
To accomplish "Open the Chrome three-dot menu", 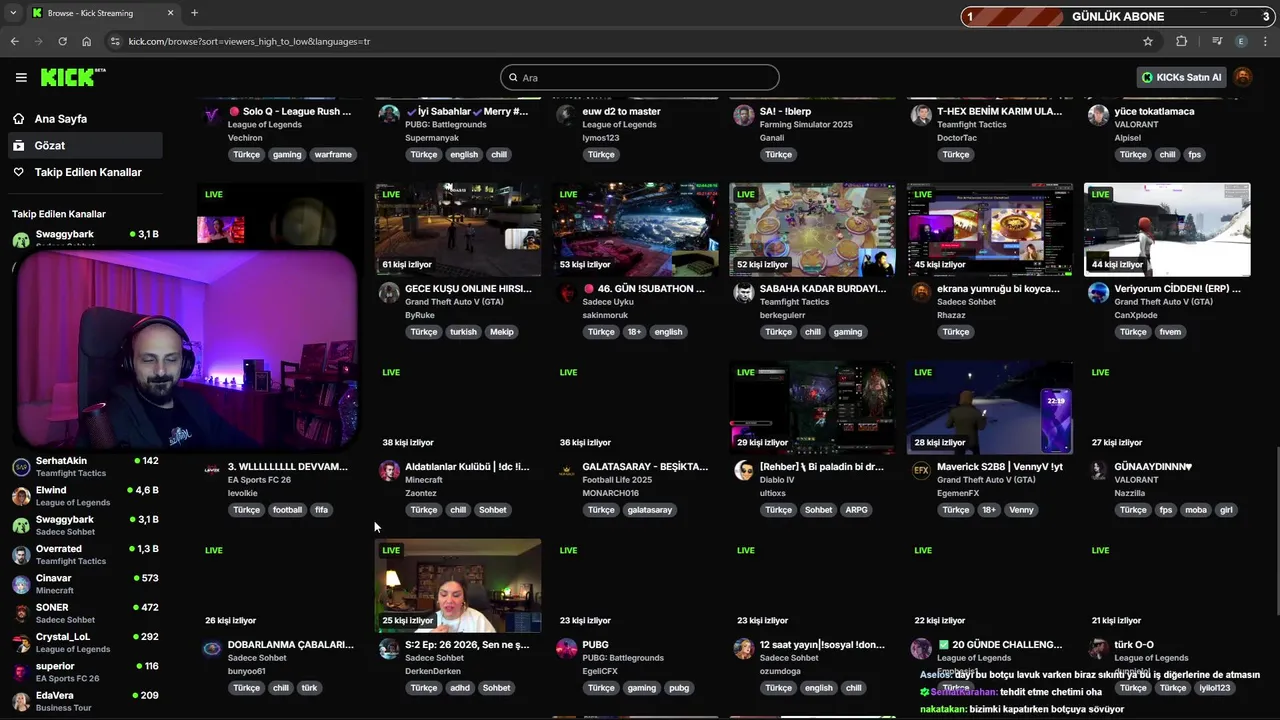I will pyautogui.click(x=1266, y=41).
